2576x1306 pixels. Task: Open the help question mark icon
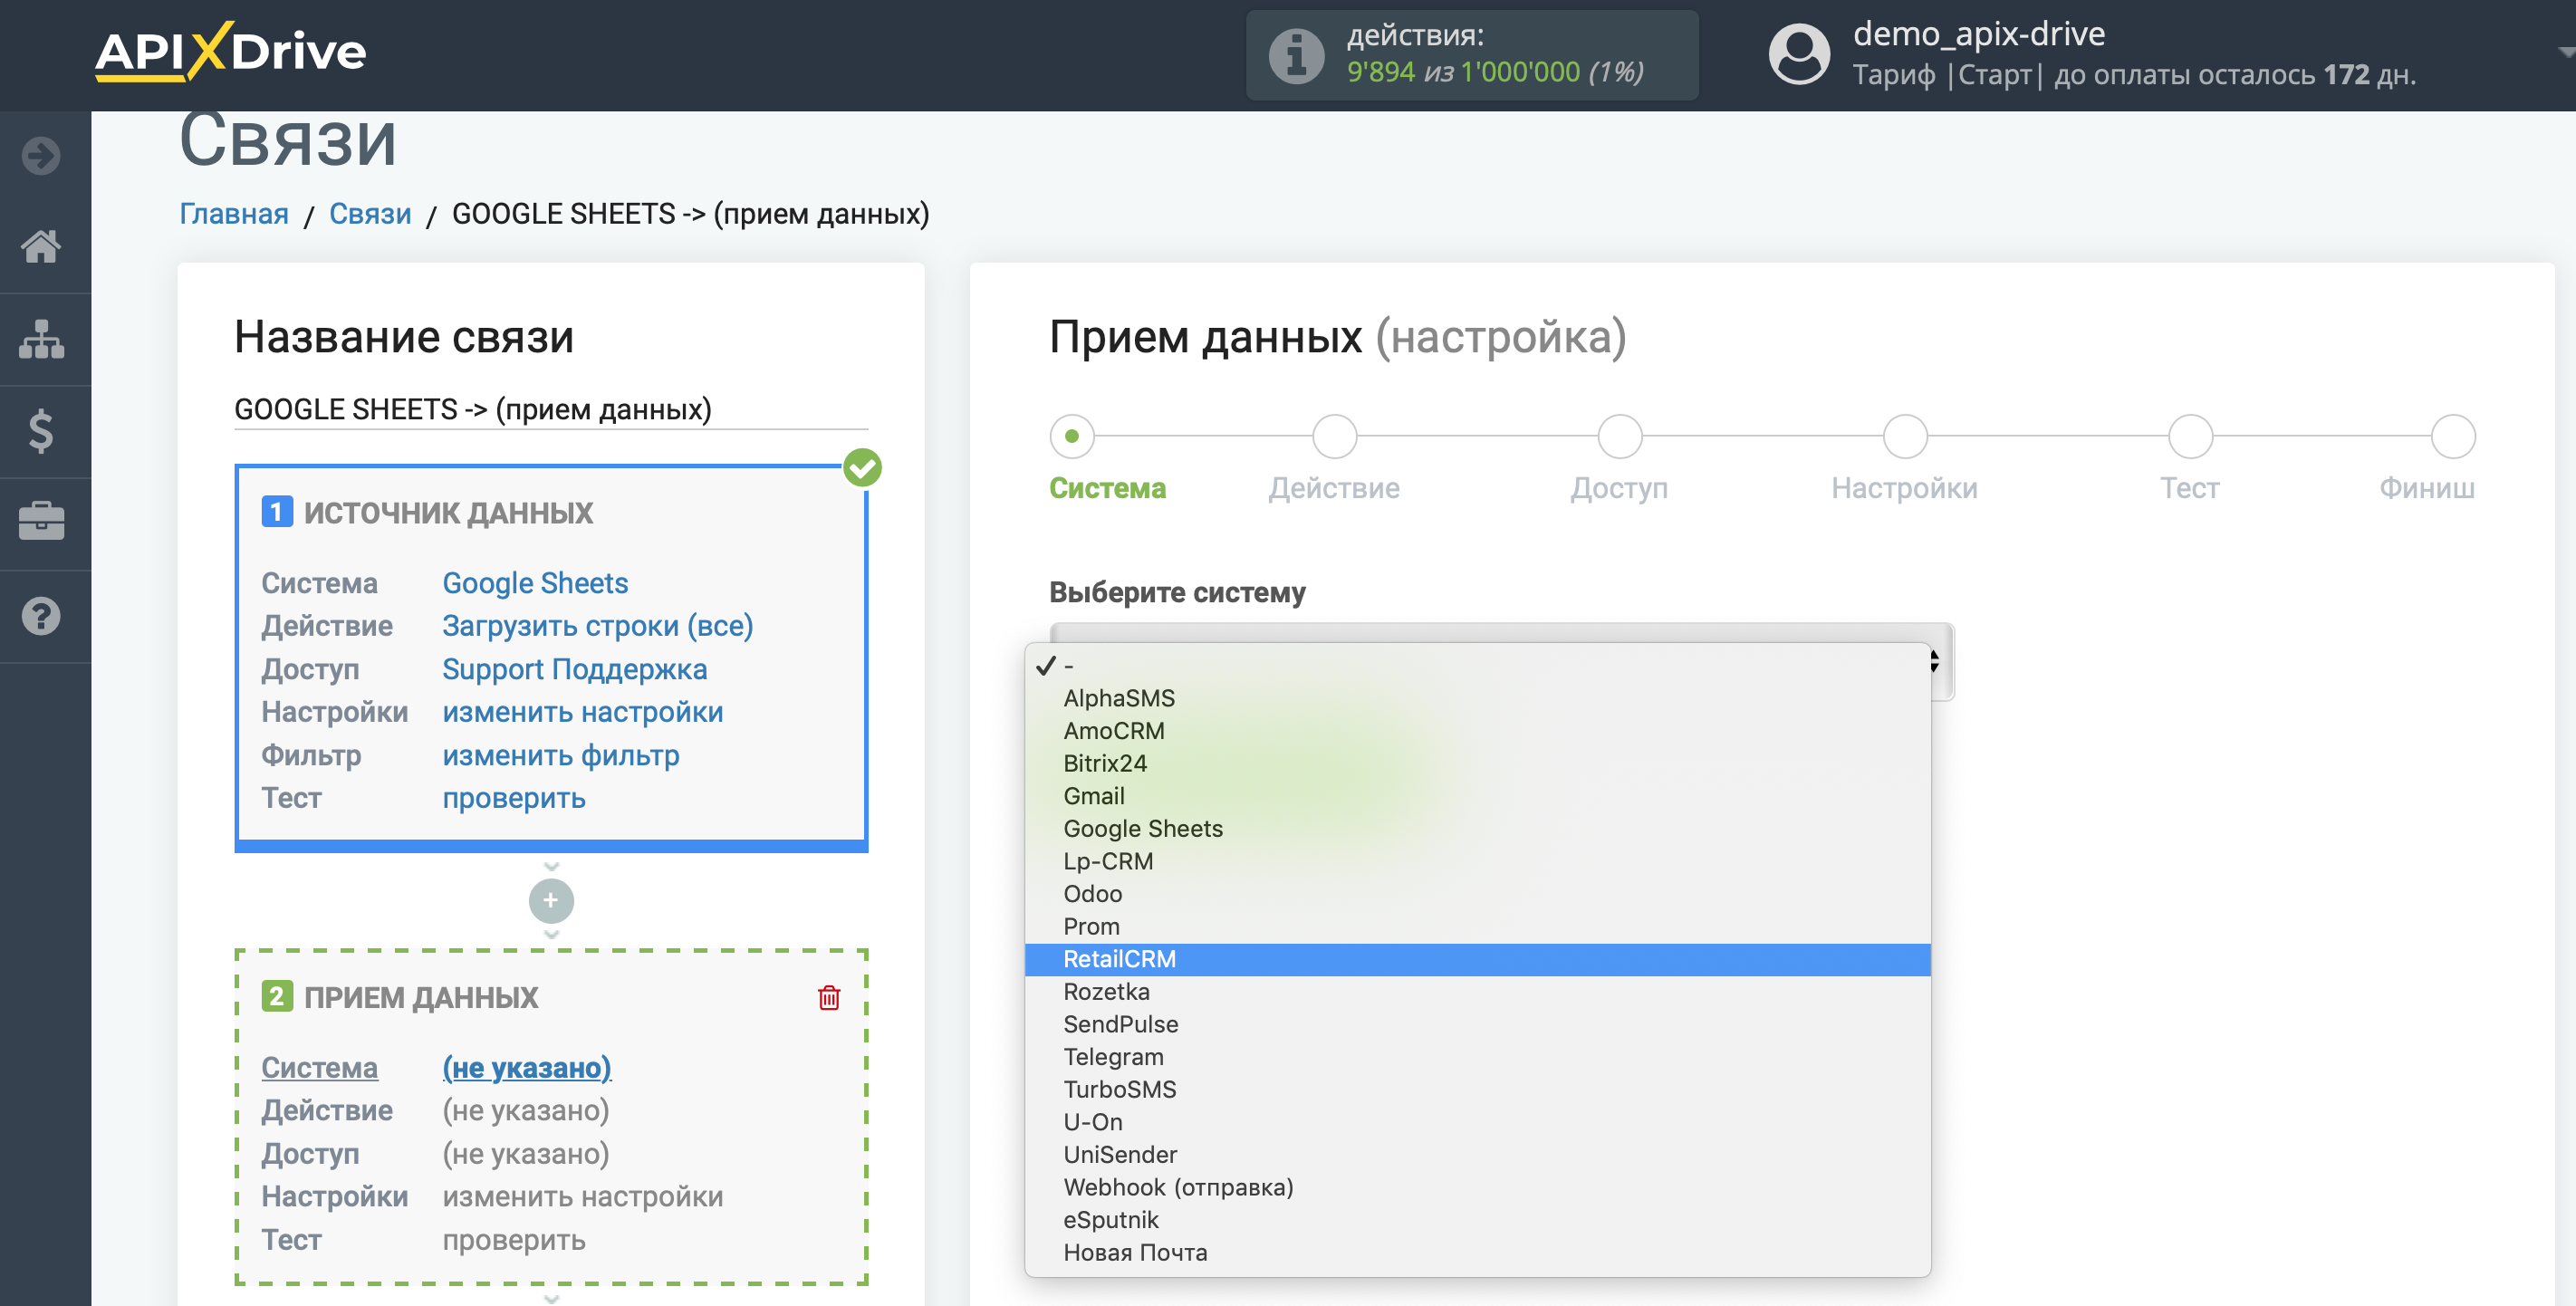tap(41, 616)
